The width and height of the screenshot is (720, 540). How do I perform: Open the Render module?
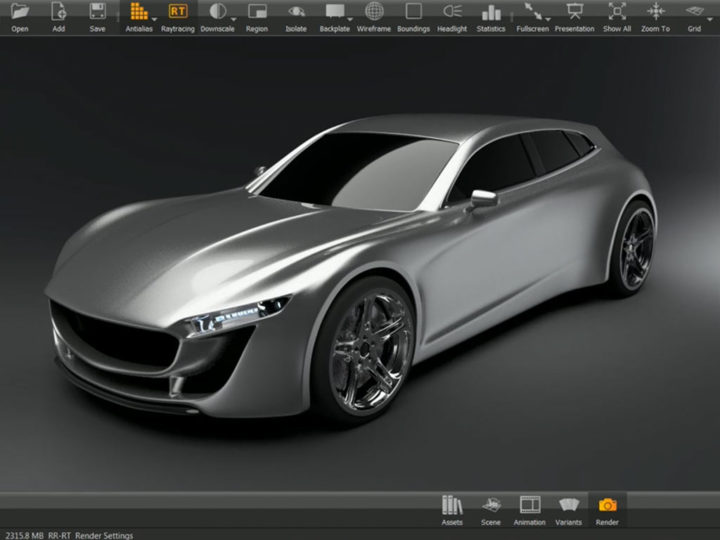(x=607, y=511)
